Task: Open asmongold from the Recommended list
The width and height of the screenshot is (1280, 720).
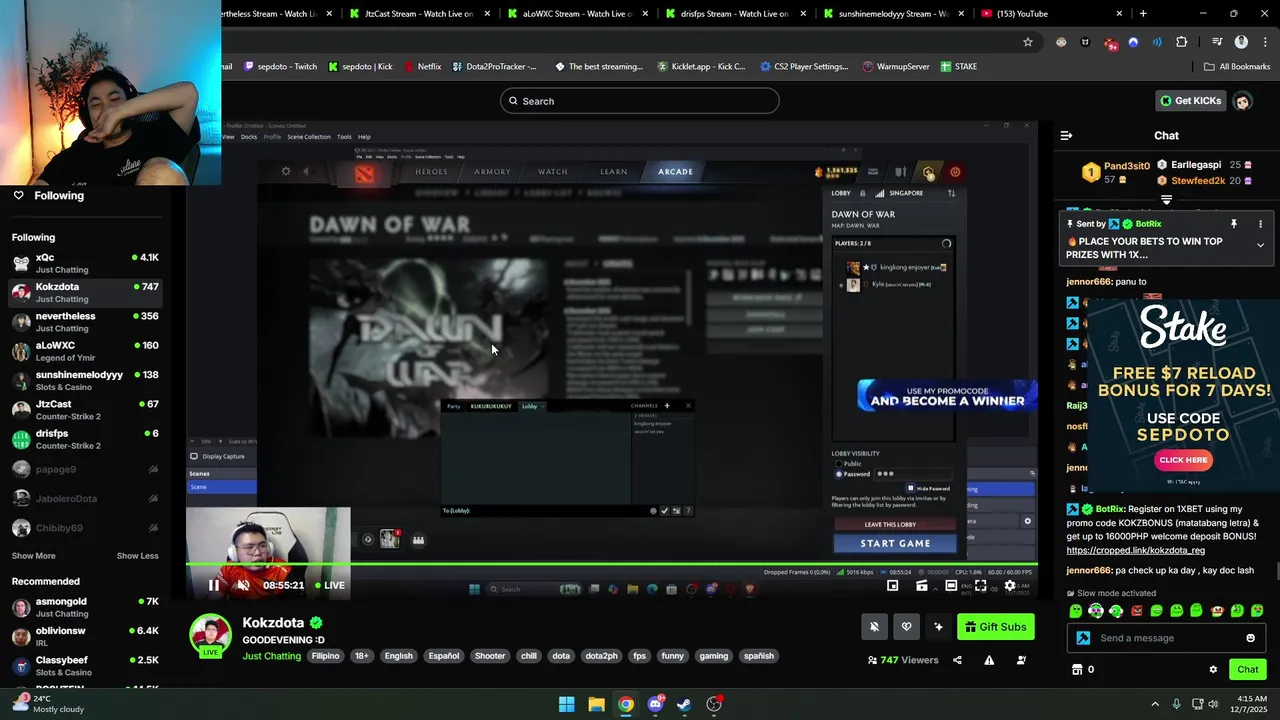Action: [x=85, y=607]
